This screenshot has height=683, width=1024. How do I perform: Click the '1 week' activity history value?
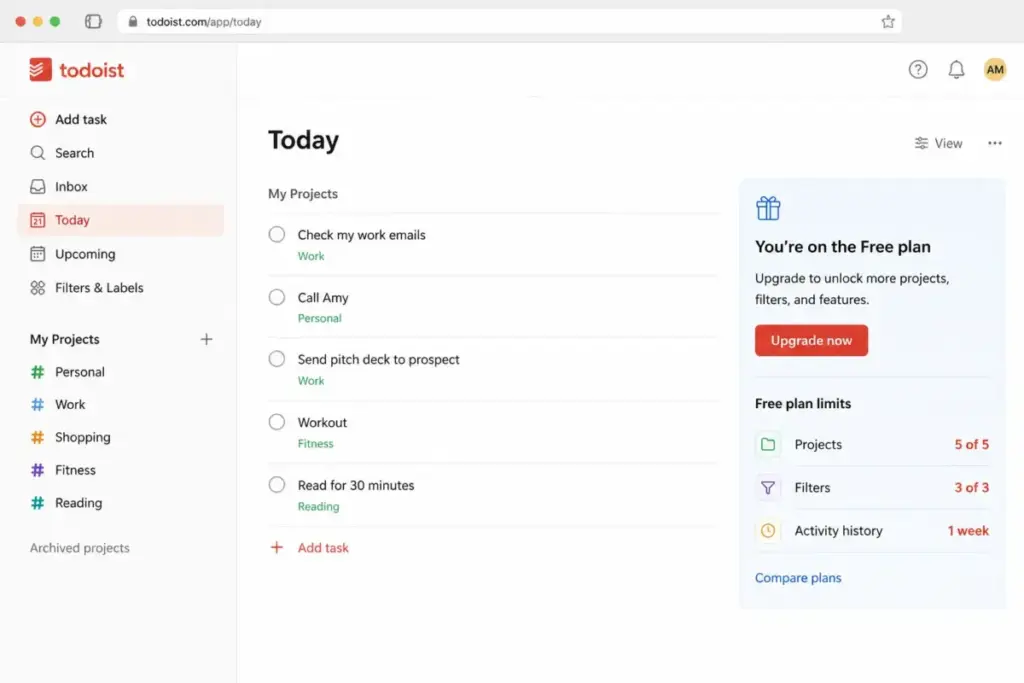pyautogui.click(x=968, y=531)
